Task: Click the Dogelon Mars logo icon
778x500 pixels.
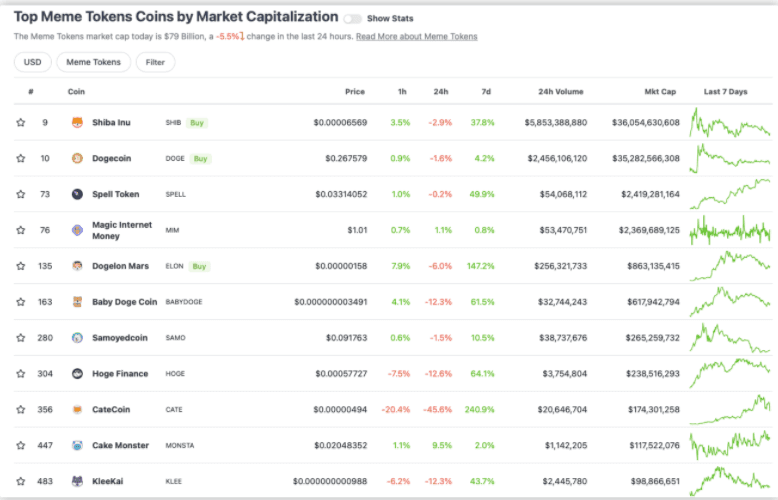Action: click(77, 266)
